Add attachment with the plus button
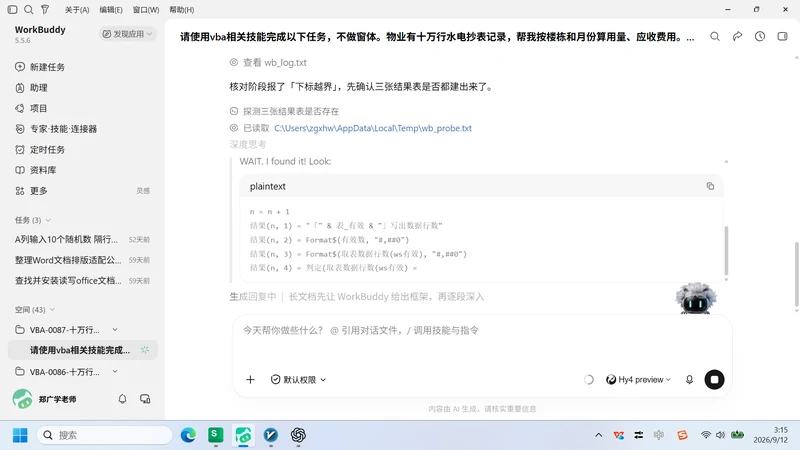800x450 pixels. pos(250,380)
